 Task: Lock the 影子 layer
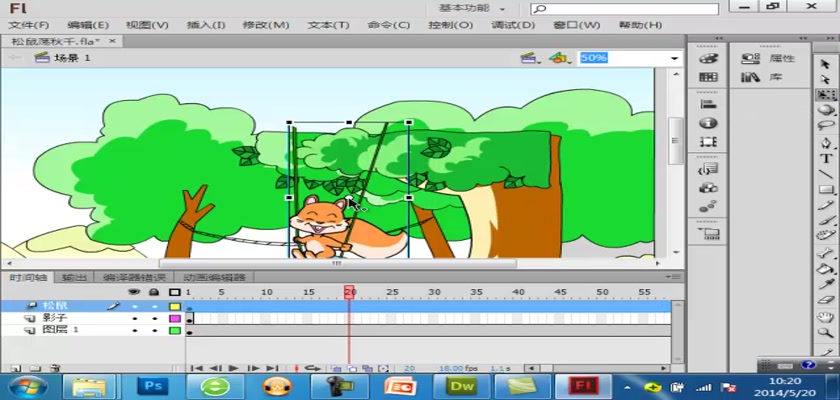154,318
